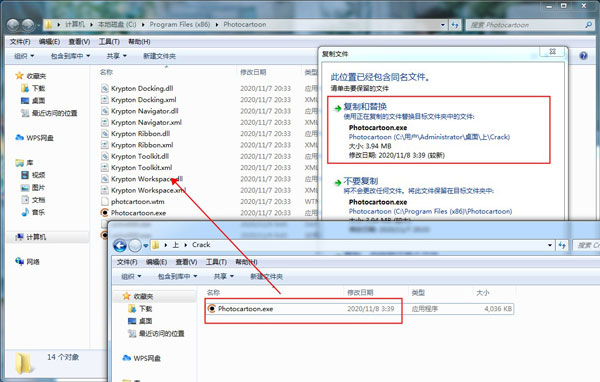This screenshot has width=600, height=382.
Task: Open 文件(F) menu in Crack window
Action: (x=127, y=262)
